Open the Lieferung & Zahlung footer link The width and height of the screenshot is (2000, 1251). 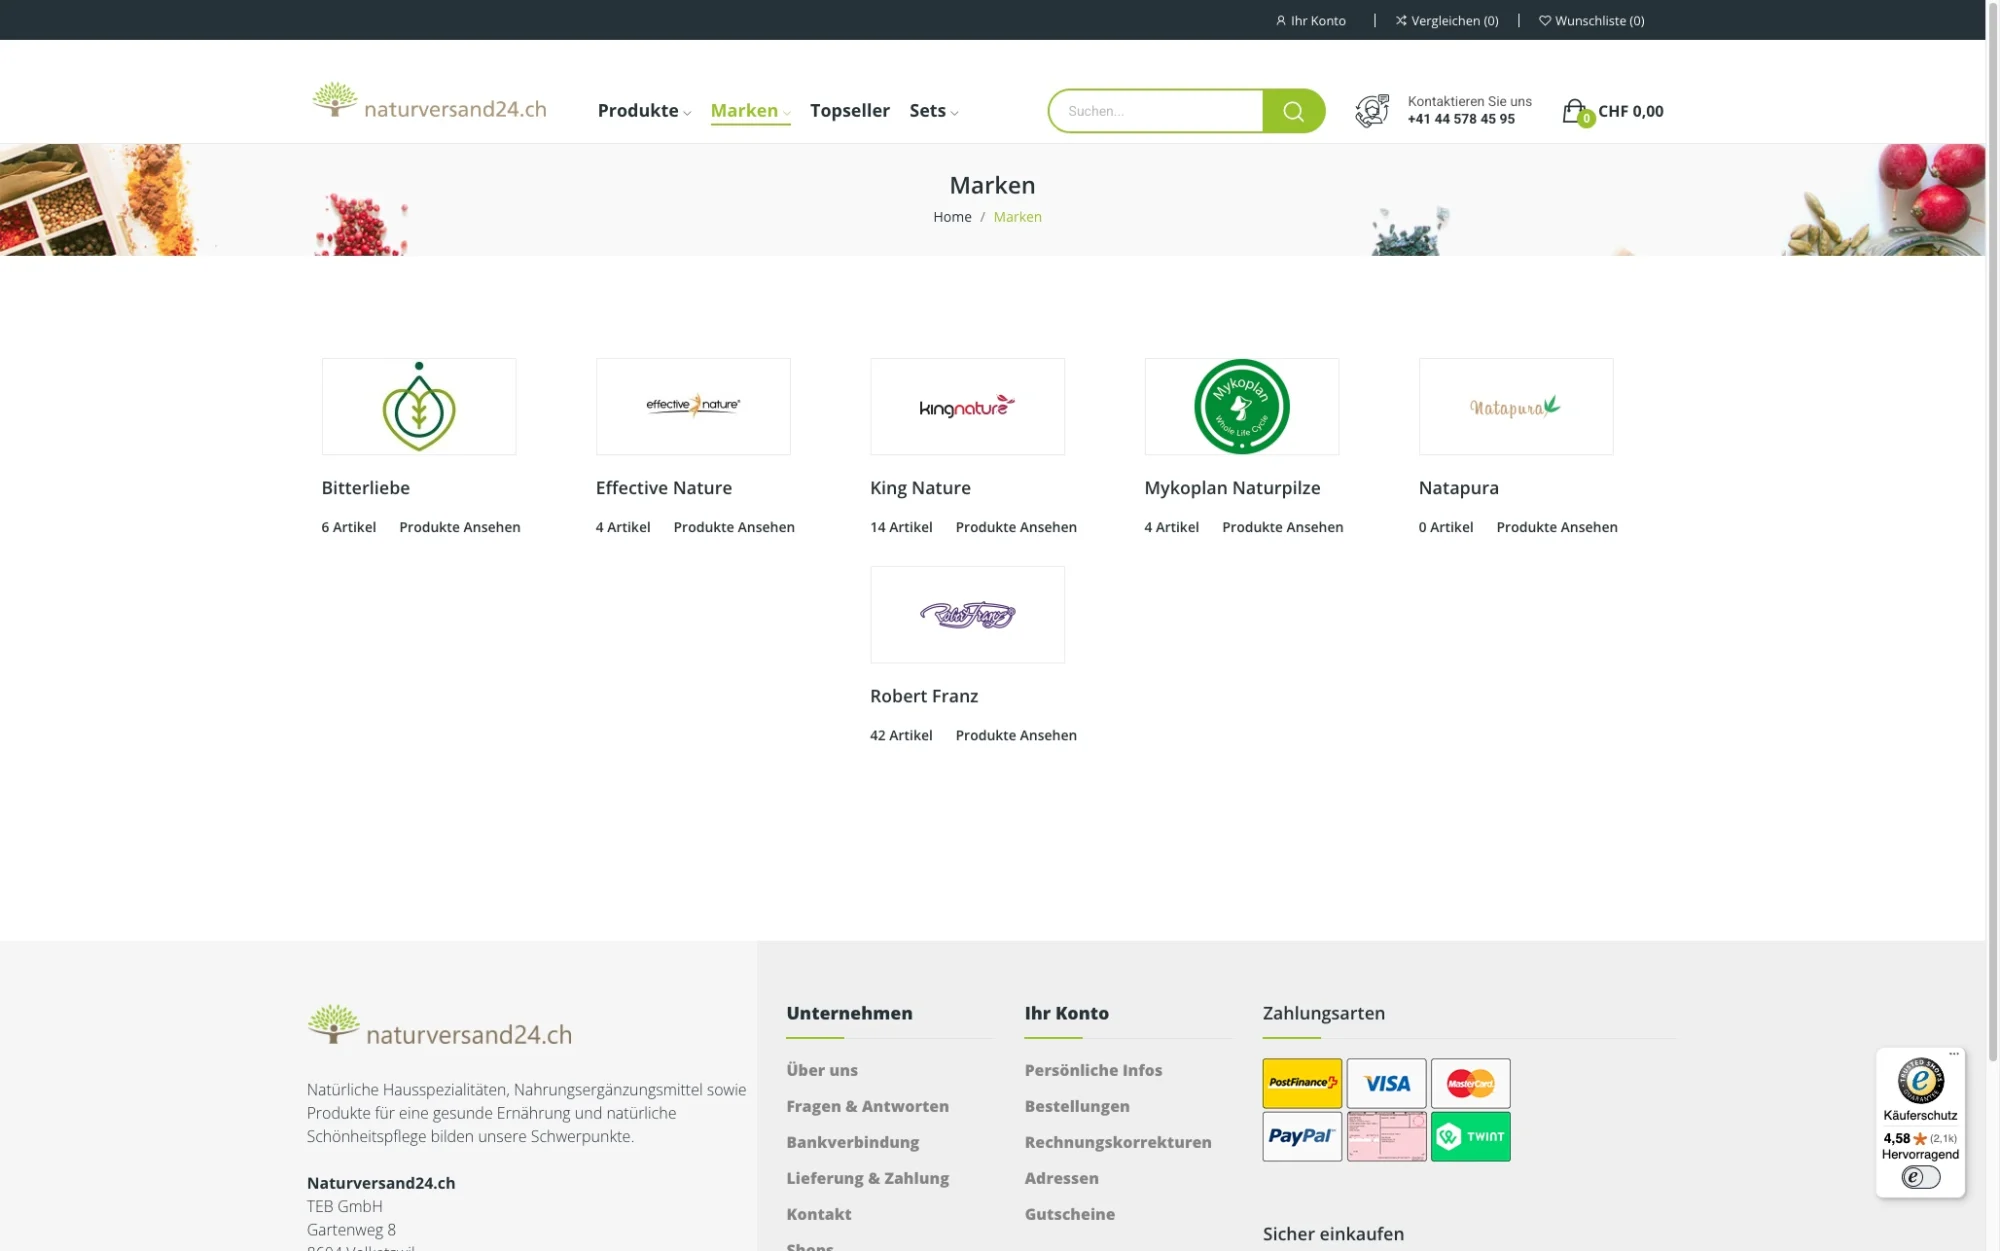867,1178
